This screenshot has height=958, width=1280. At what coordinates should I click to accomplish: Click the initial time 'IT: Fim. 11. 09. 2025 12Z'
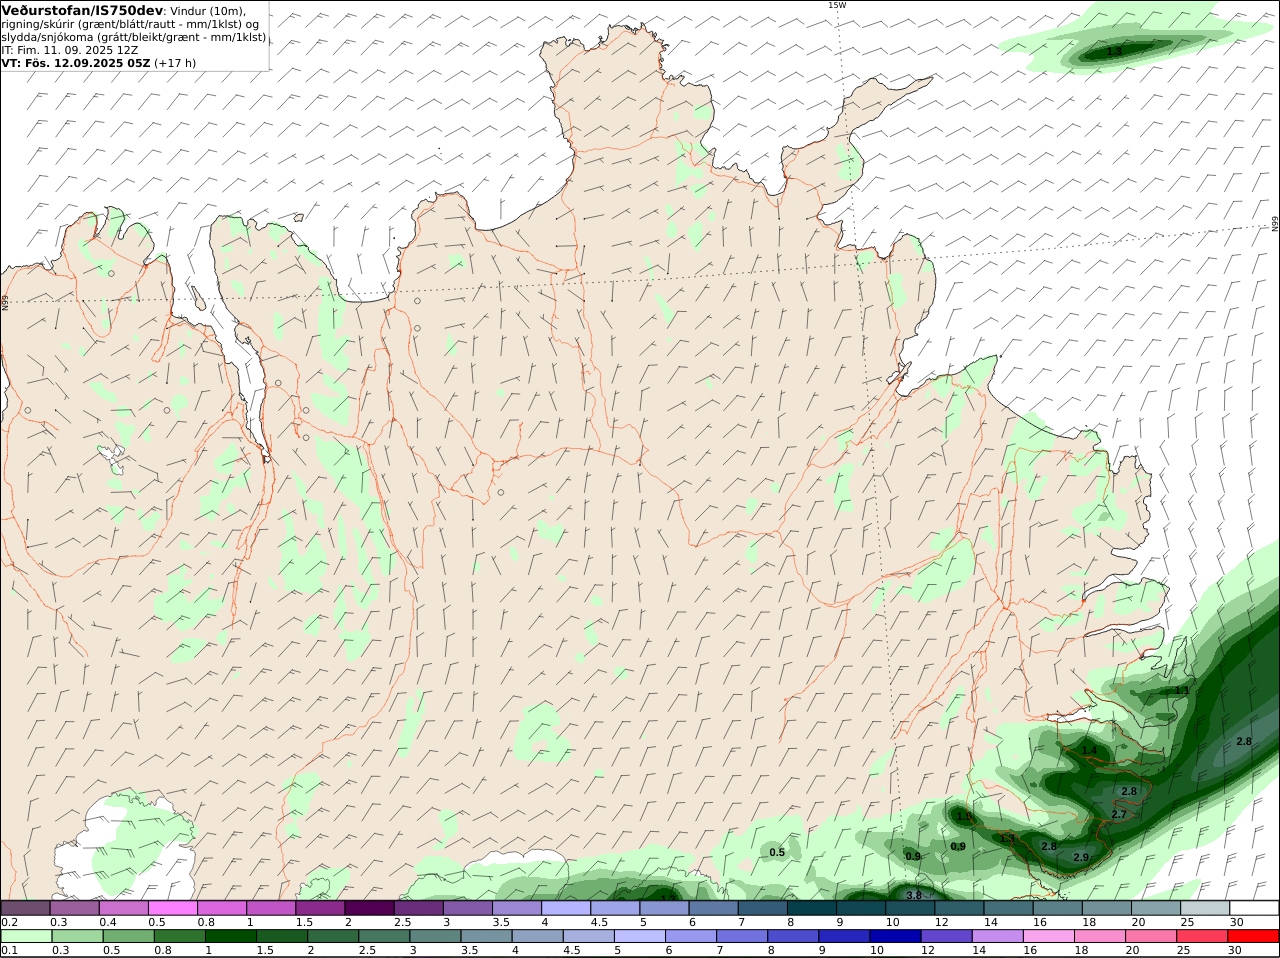[x=70, y=50]
